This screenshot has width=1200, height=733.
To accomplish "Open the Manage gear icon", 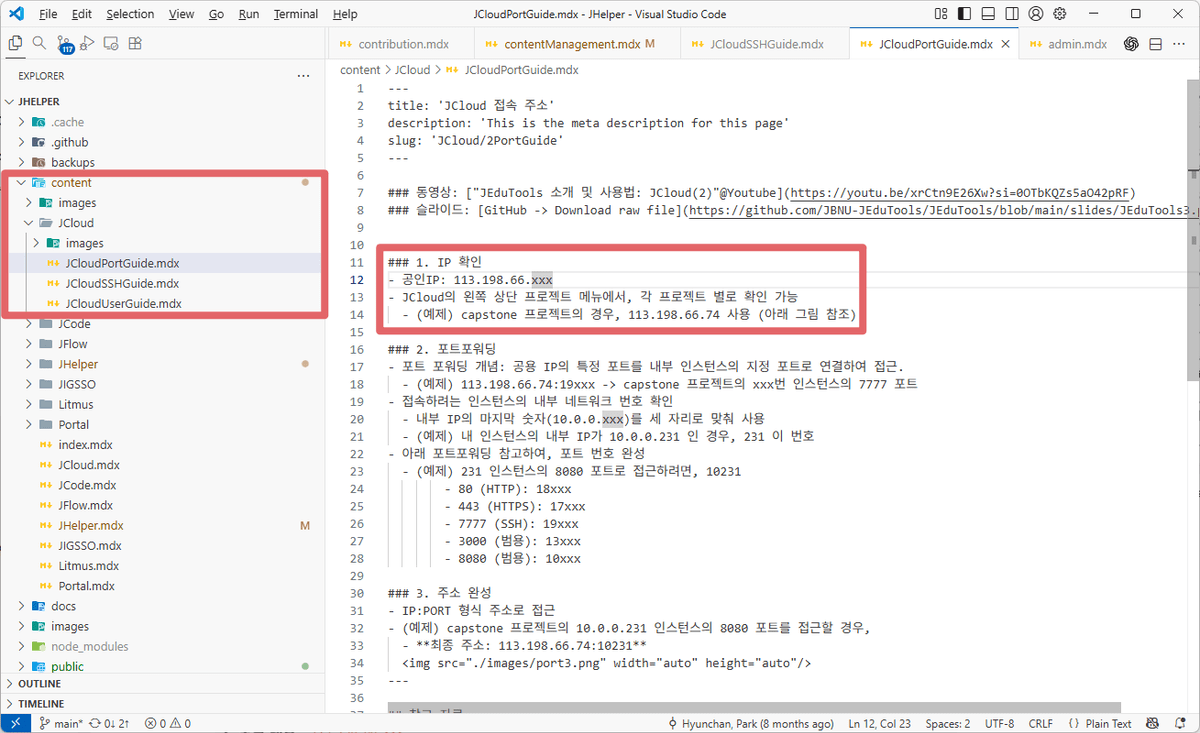I will tap(1060, 14).
